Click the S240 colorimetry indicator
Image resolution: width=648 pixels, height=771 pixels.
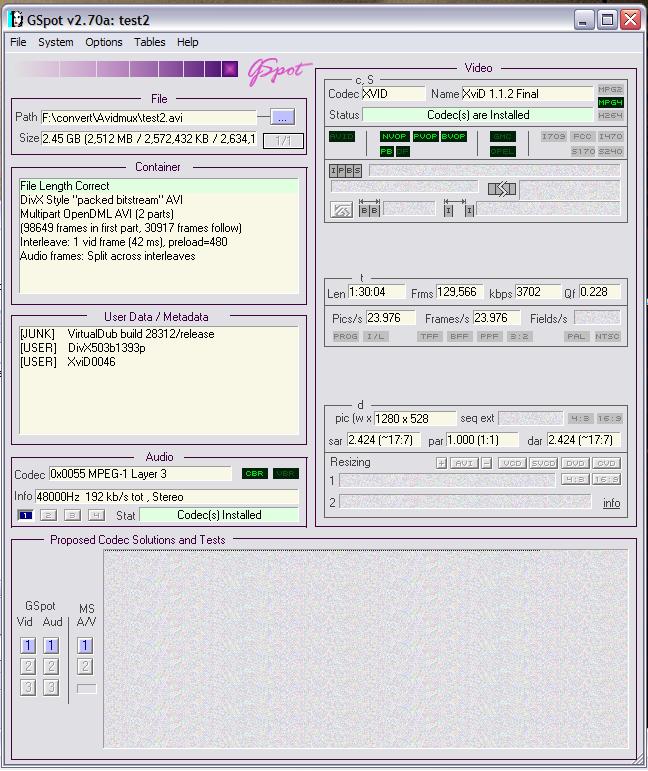(x=610, y=151)
